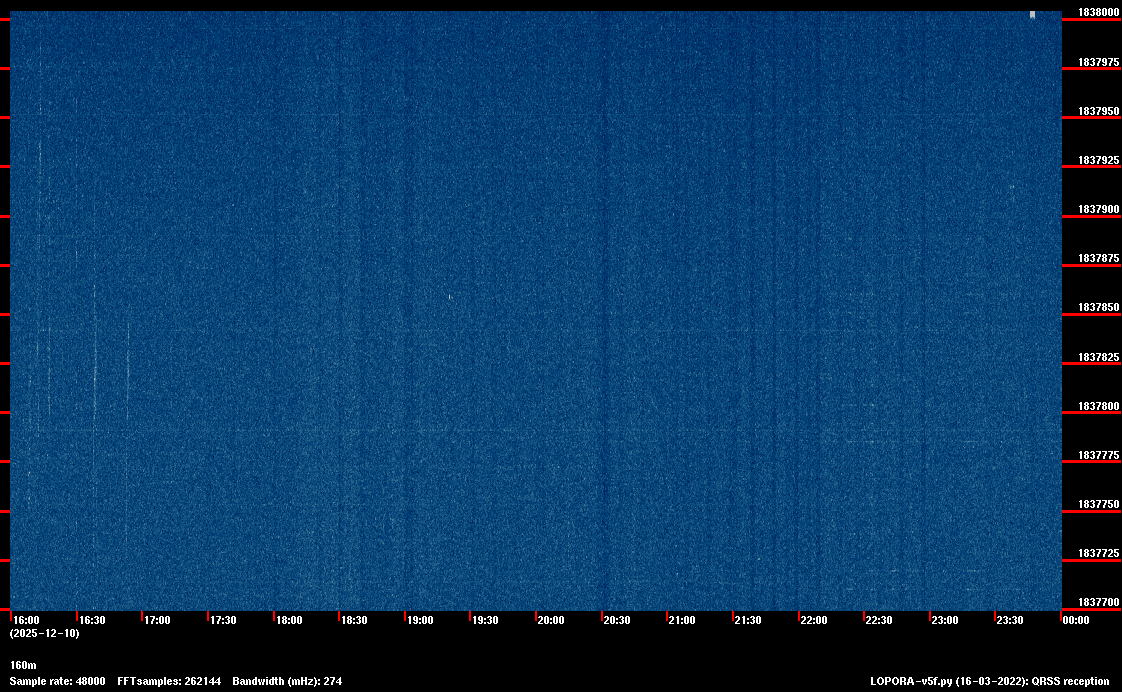Viewport: 1122px width, 692px height.
Task: Click frequency label 1838000
Action: click(x=1098, y=12)
